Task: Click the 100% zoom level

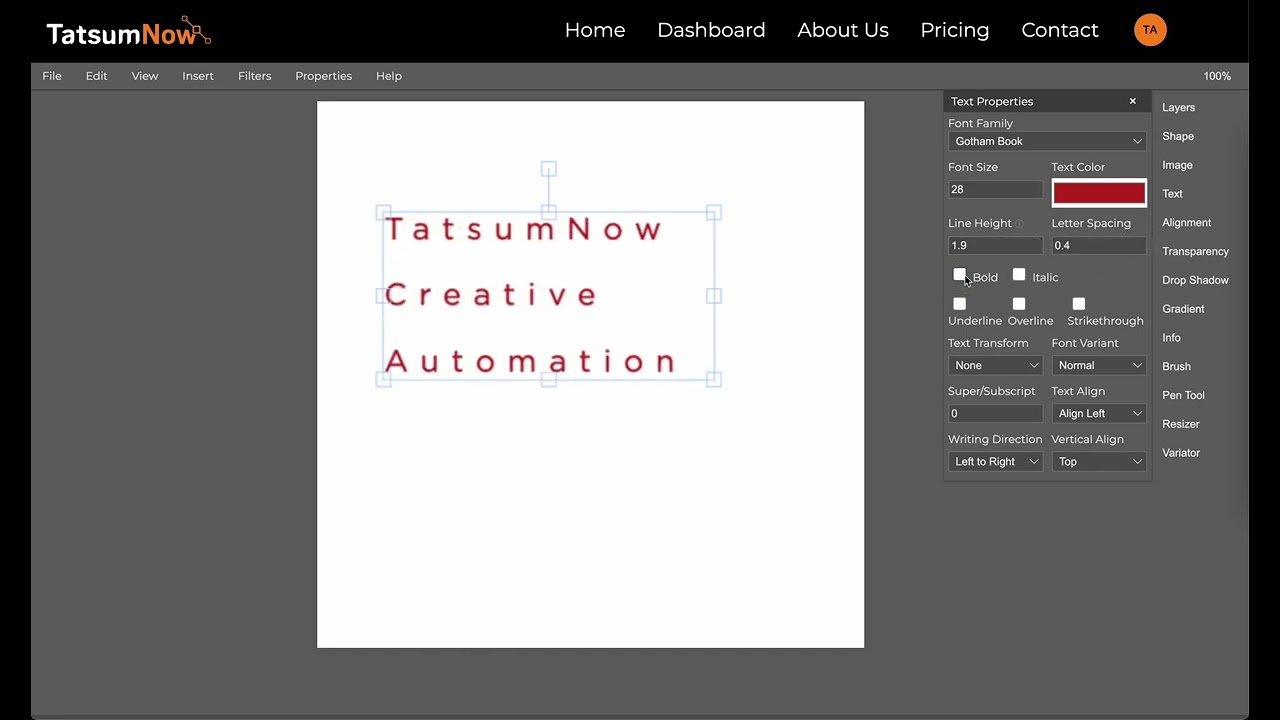Action: pos(1217,76)
